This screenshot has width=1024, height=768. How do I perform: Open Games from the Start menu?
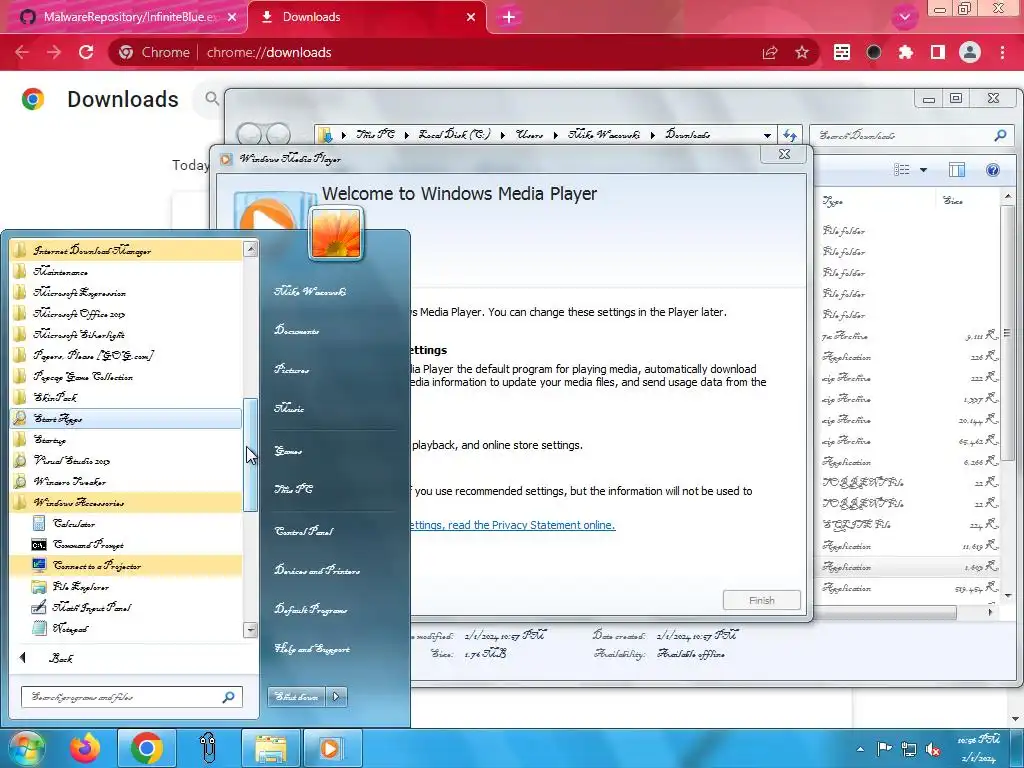click(x=288, y=451)
